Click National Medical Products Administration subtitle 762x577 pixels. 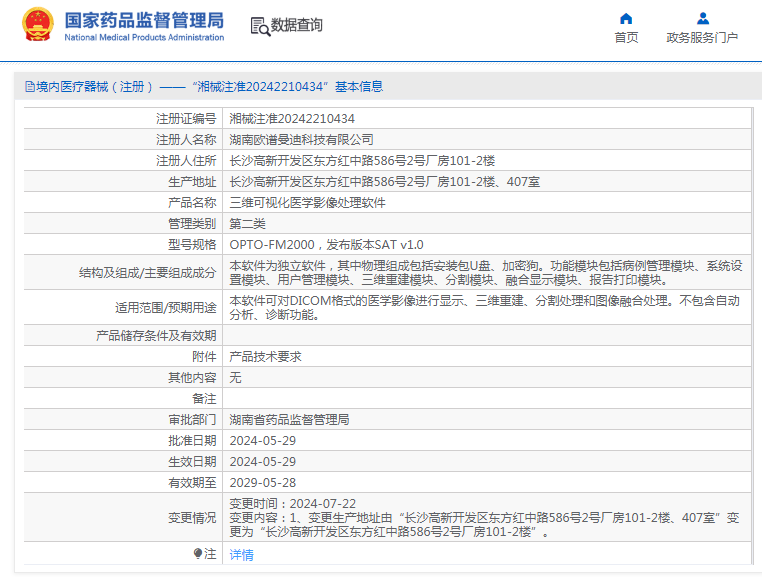pos(144,37)
